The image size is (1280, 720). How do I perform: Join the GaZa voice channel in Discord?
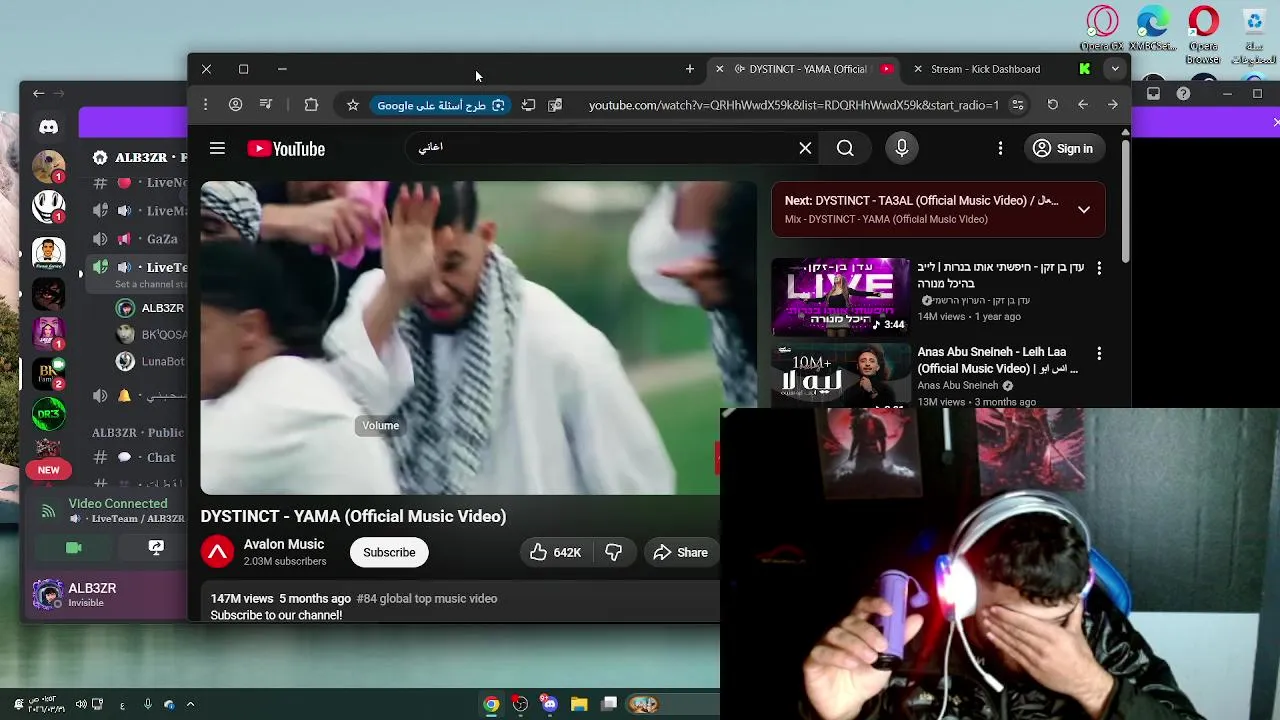point(162,239)
